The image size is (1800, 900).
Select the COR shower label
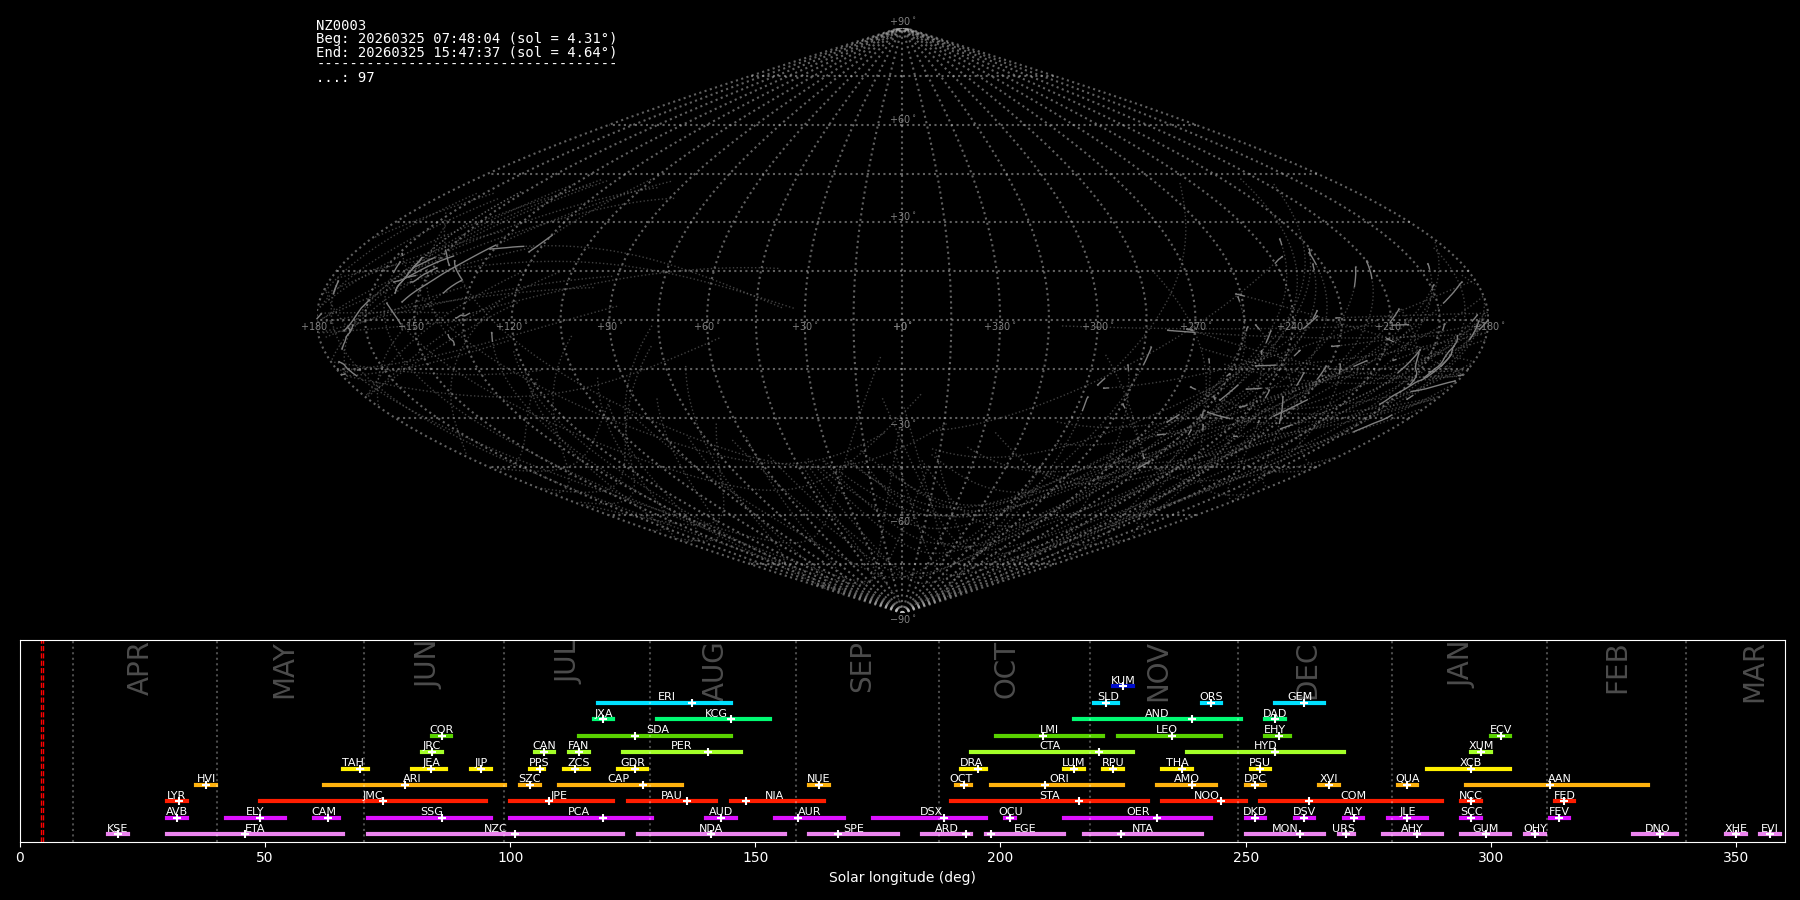pyautogui.click(x=441, y=730)
